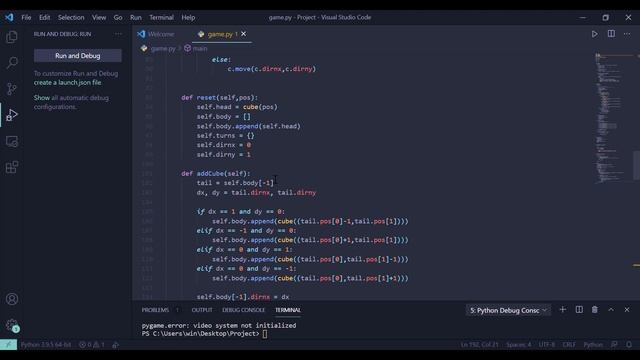Close the bottom panel

(x=627, y=310)
